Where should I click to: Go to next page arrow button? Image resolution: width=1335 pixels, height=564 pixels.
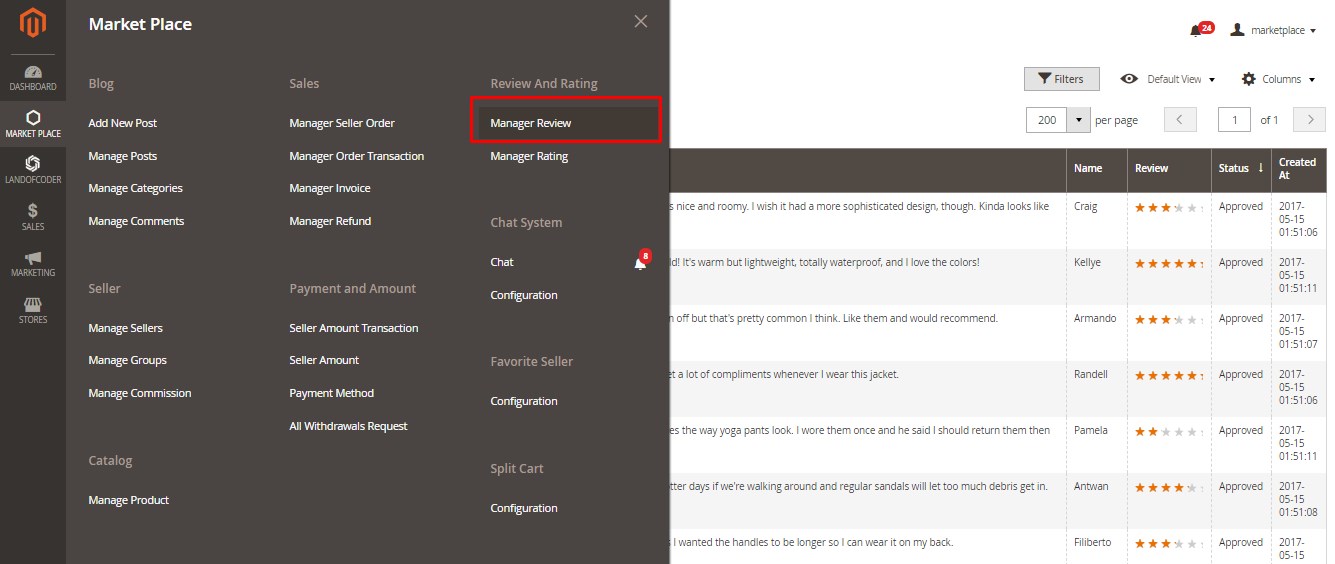1309,120
